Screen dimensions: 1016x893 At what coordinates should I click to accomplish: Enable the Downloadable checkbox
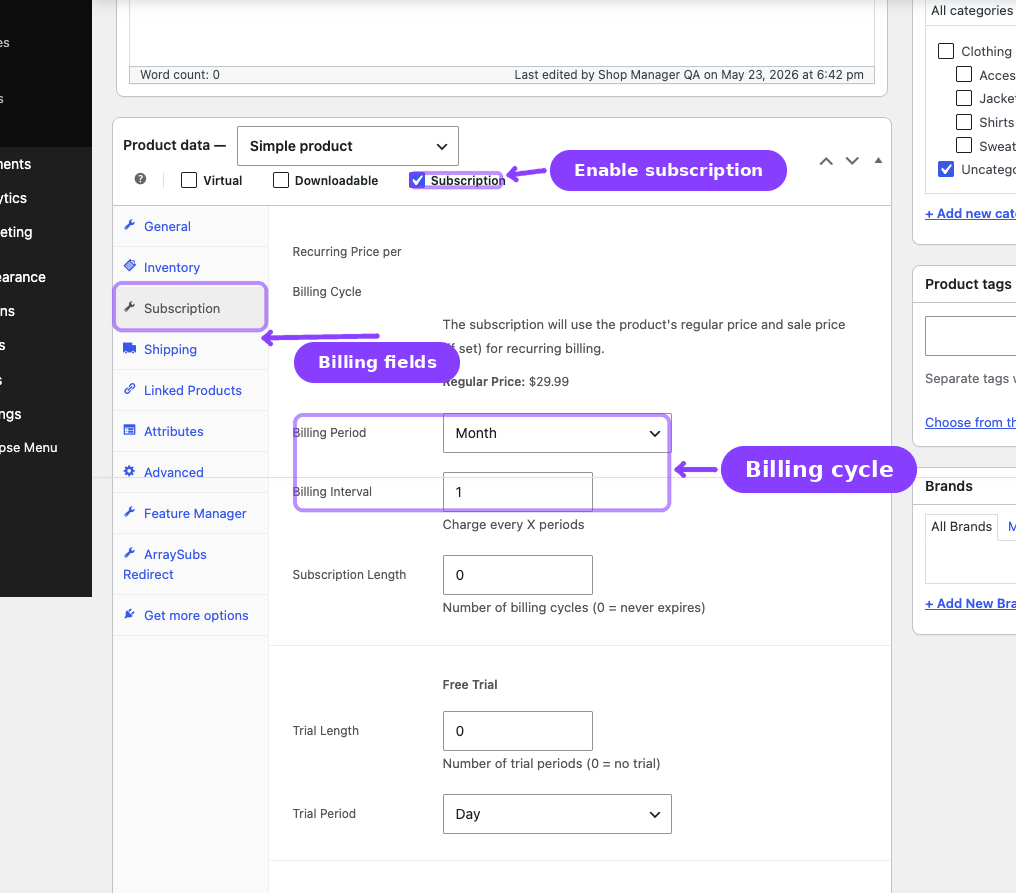281,180
